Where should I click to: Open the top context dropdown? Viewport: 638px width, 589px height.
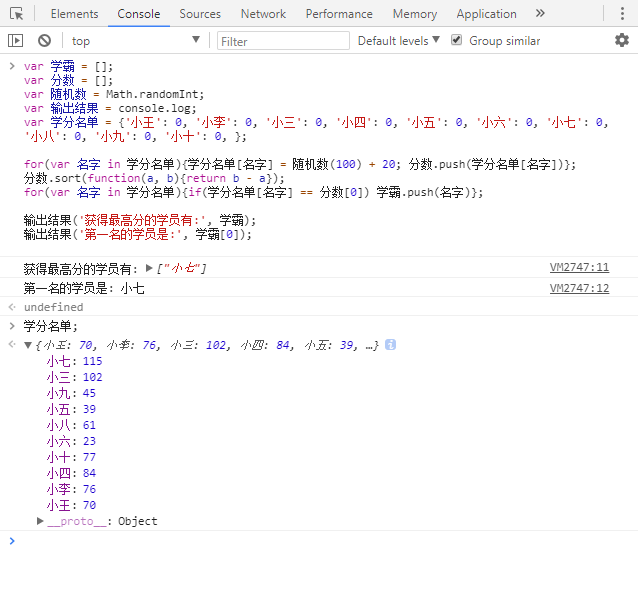coord(135,41)
